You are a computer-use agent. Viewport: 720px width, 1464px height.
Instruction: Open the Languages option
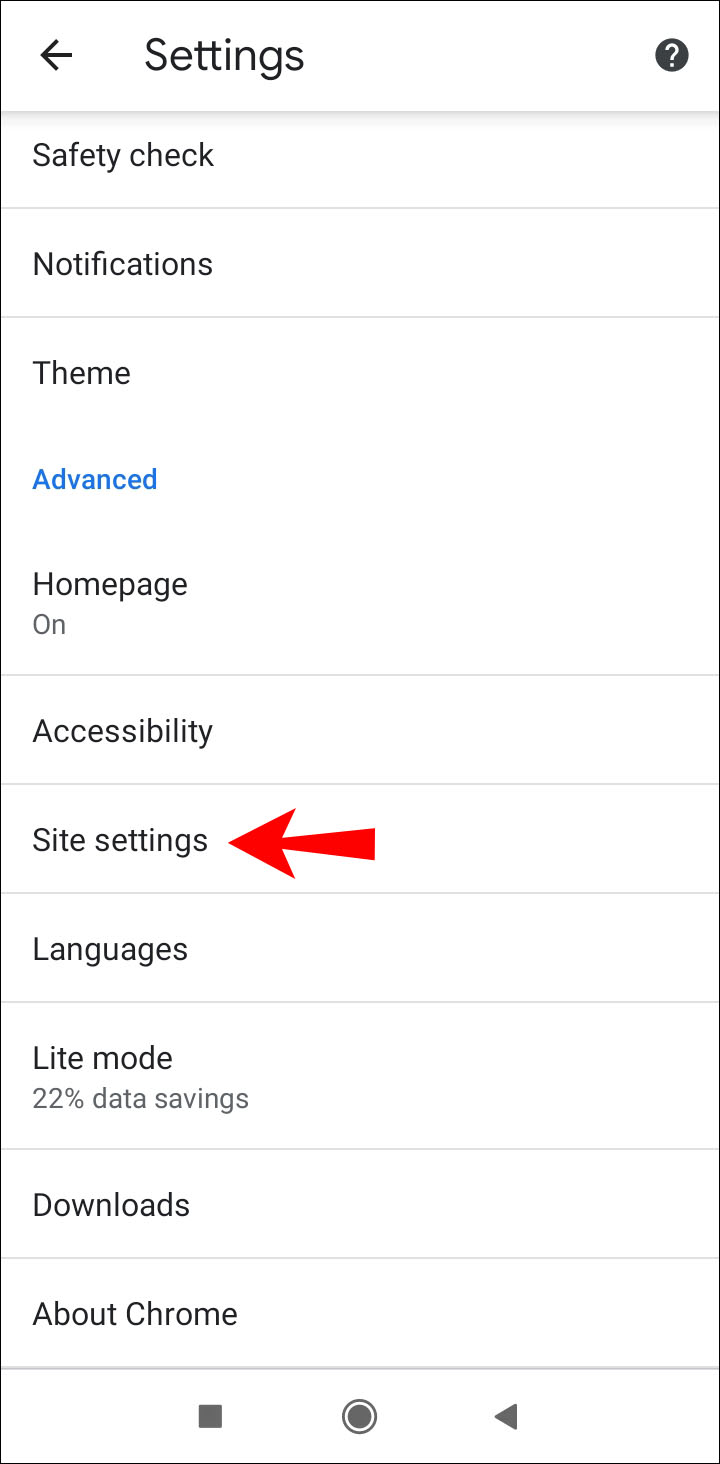pos(360,949)
